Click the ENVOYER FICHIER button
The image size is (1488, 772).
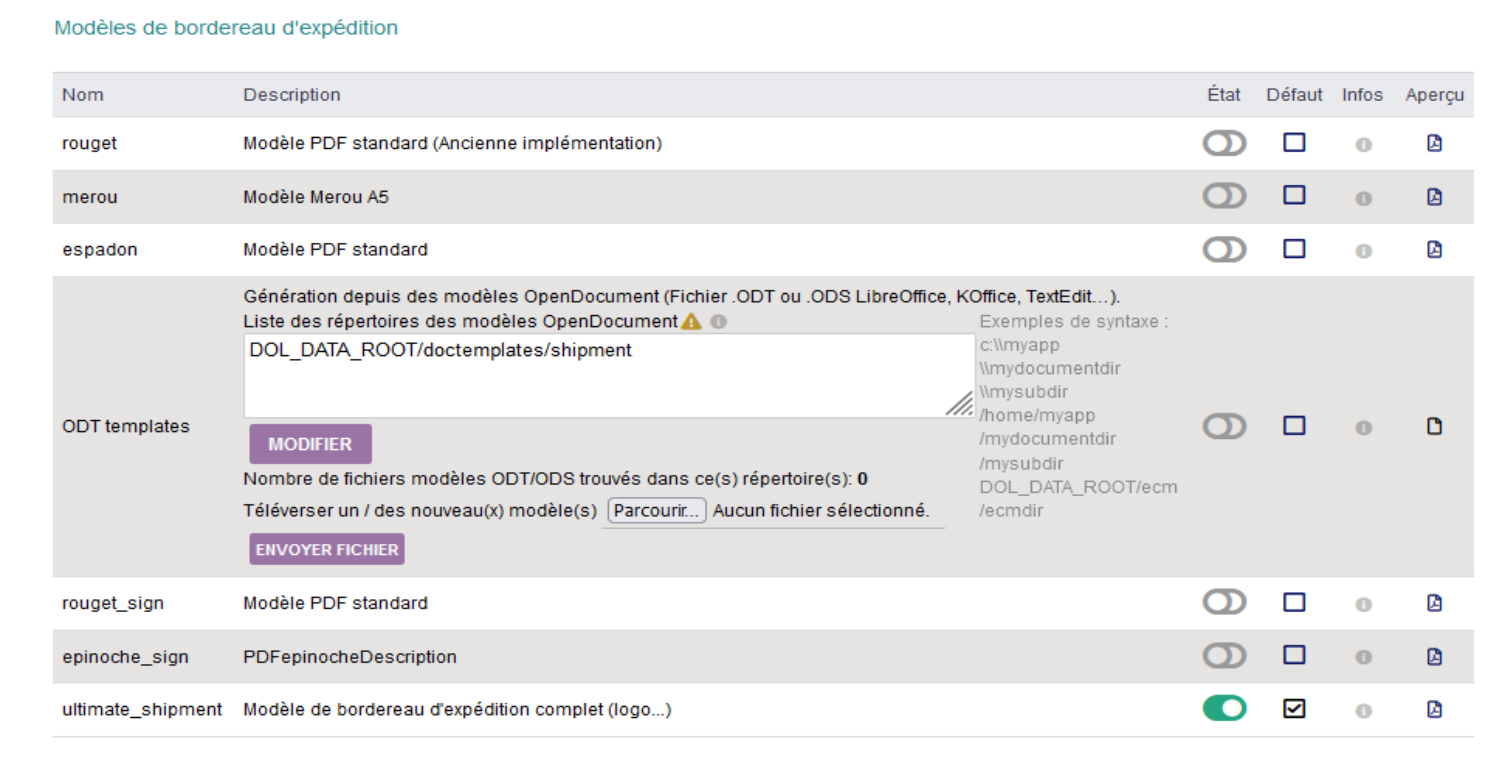click(327, 549)
